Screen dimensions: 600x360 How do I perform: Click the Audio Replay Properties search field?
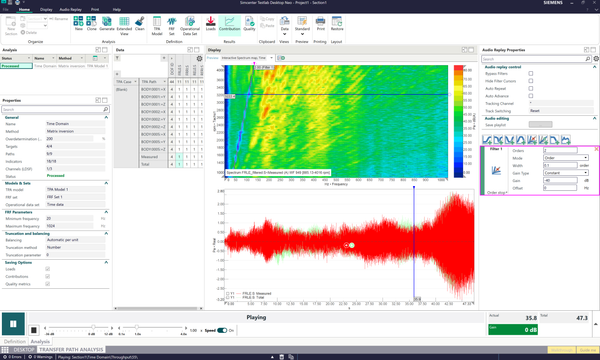point(536,59)
